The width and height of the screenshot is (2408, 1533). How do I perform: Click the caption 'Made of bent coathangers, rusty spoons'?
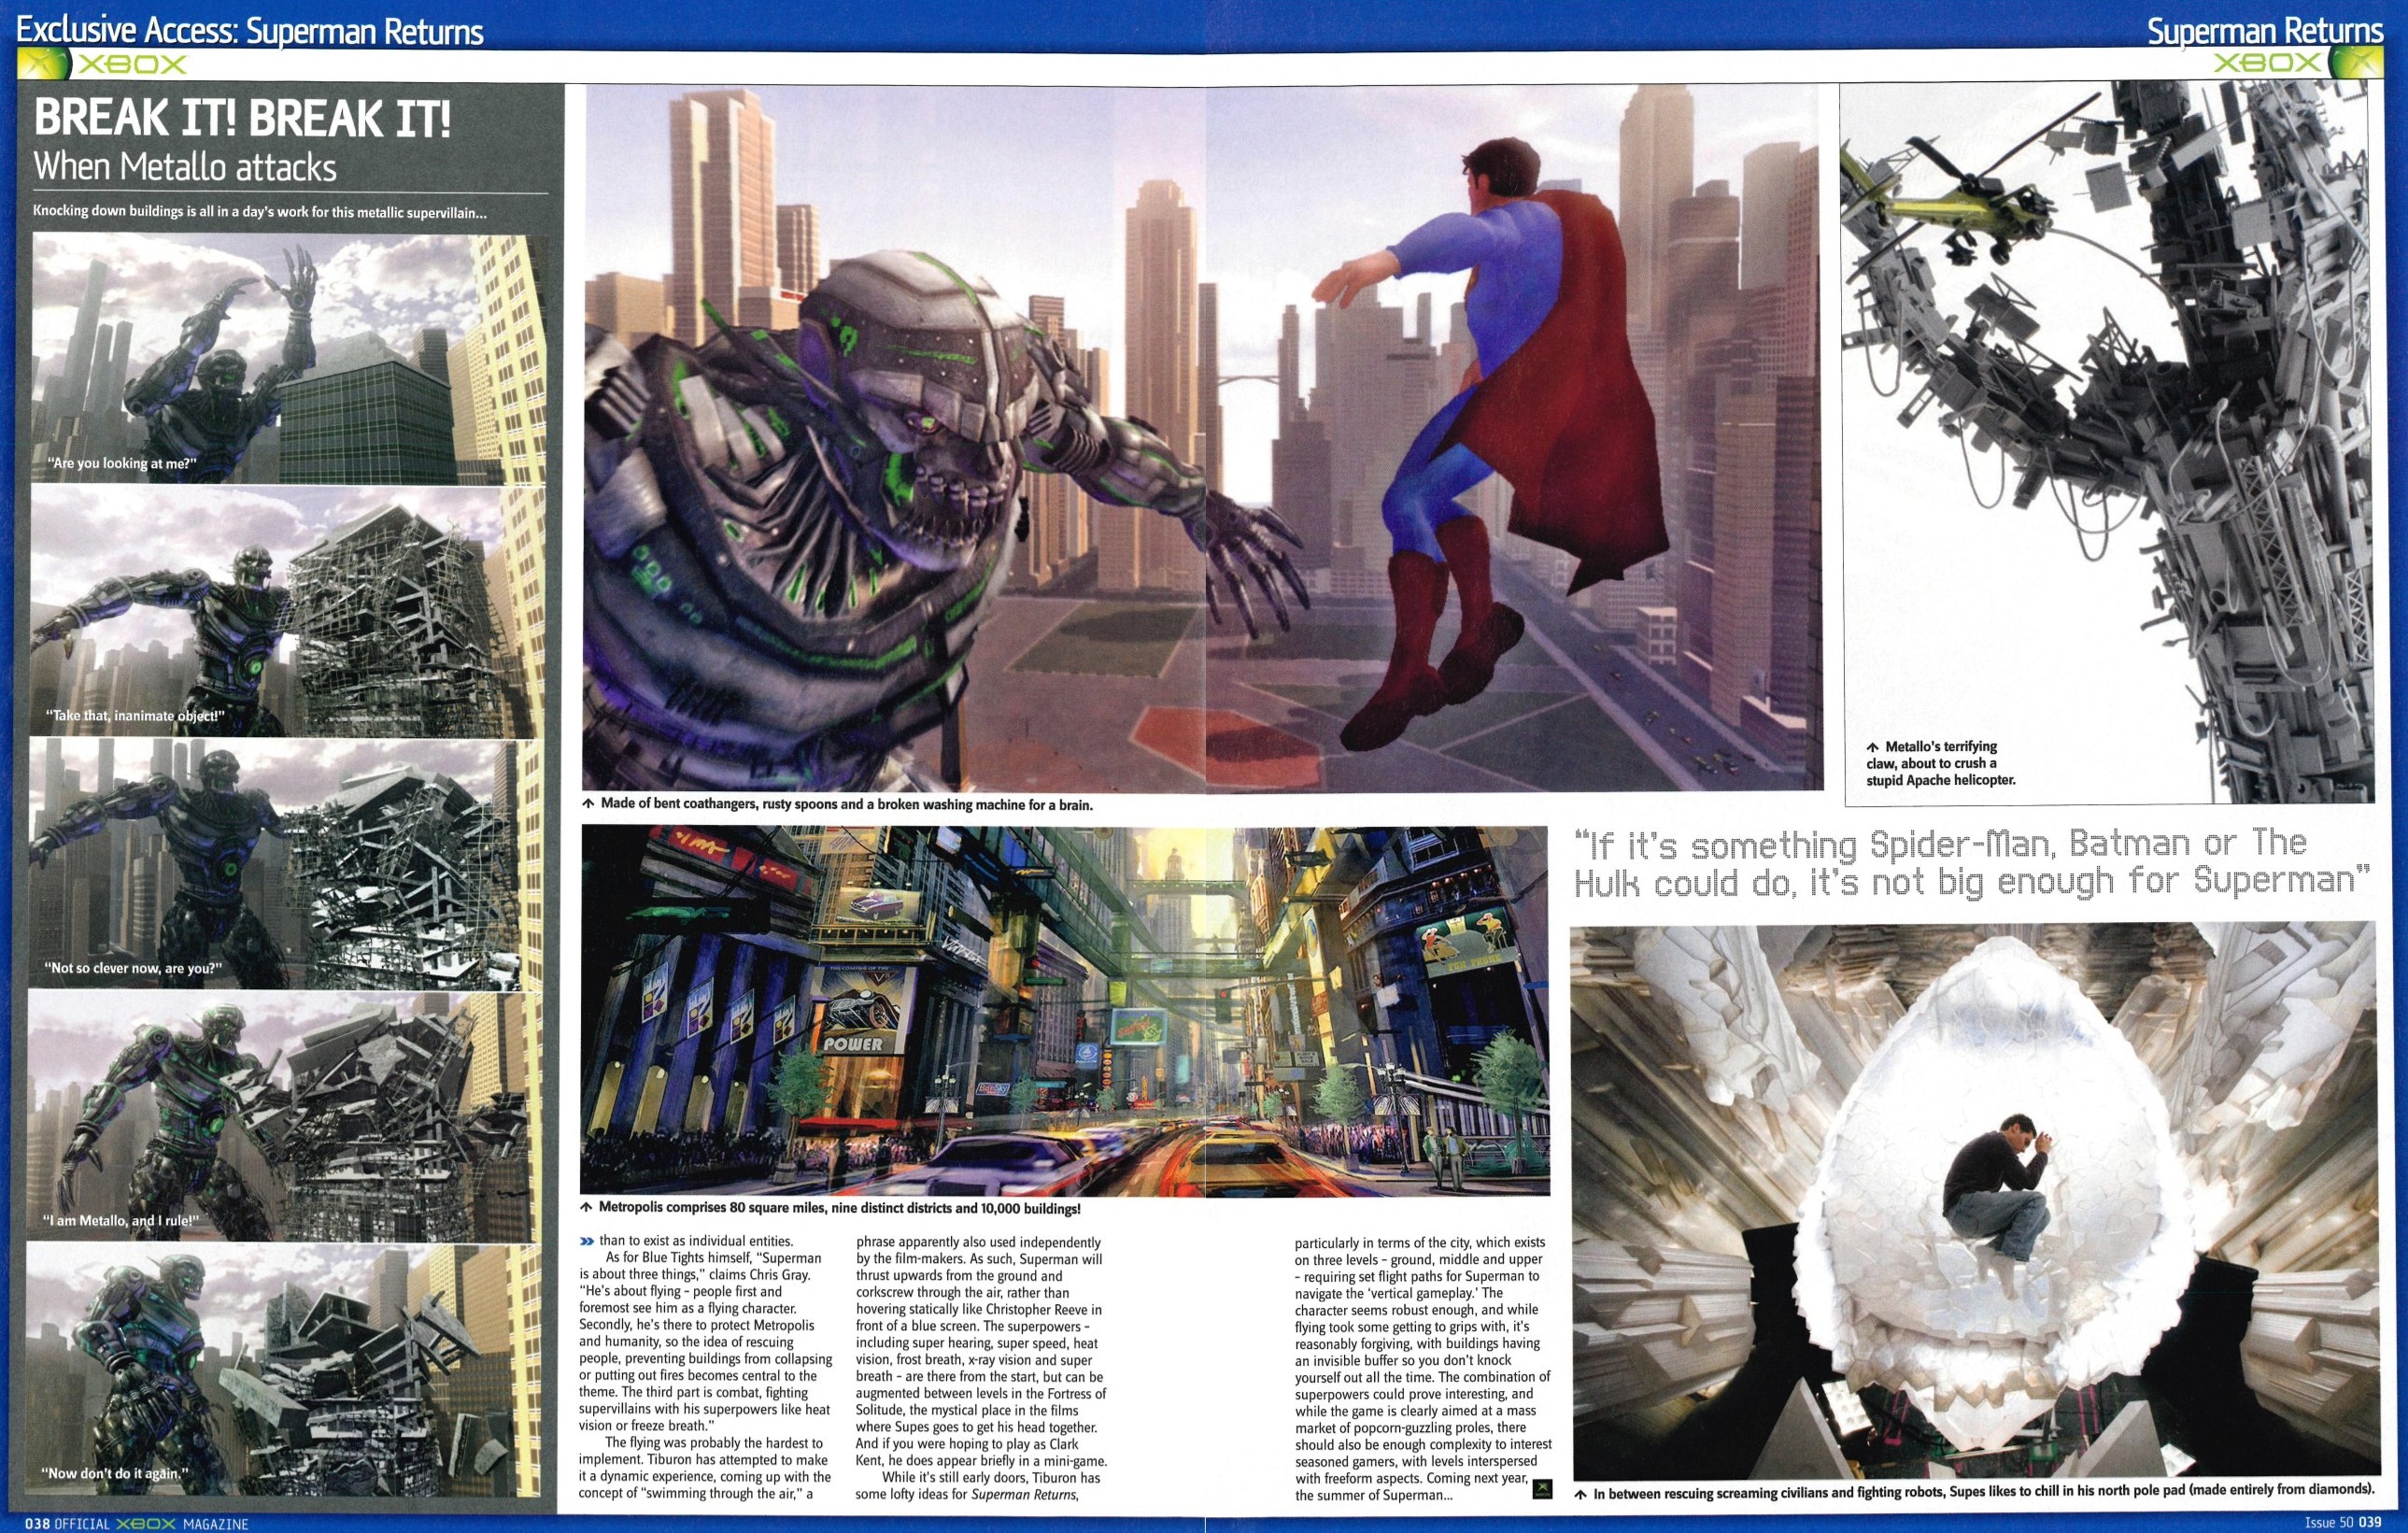click(846, 804)
